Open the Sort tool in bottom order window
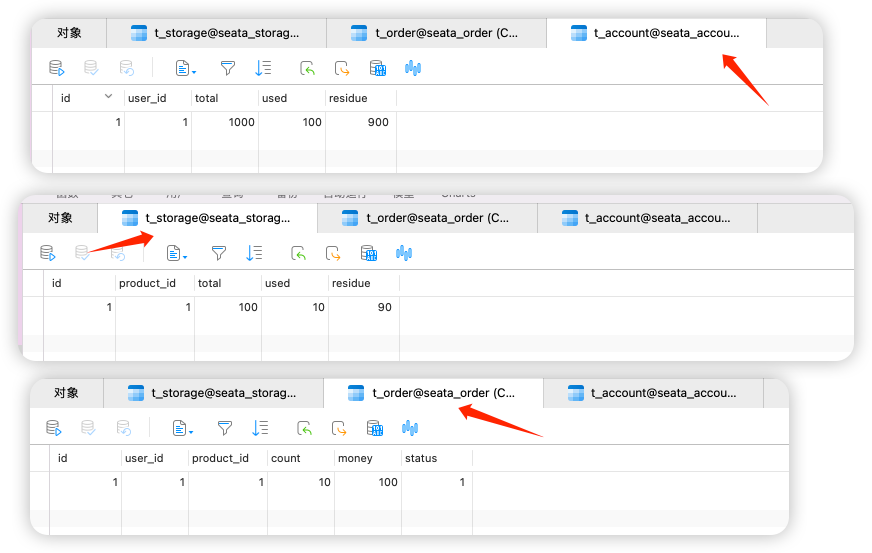The height and width of the screenshot is (553, 872). (x=260, y=428)
